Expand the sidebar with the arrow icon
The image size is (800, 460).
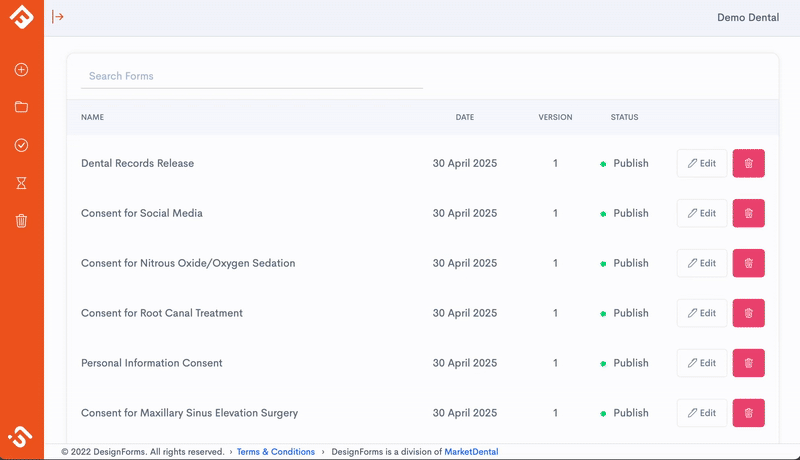[57, 17]
